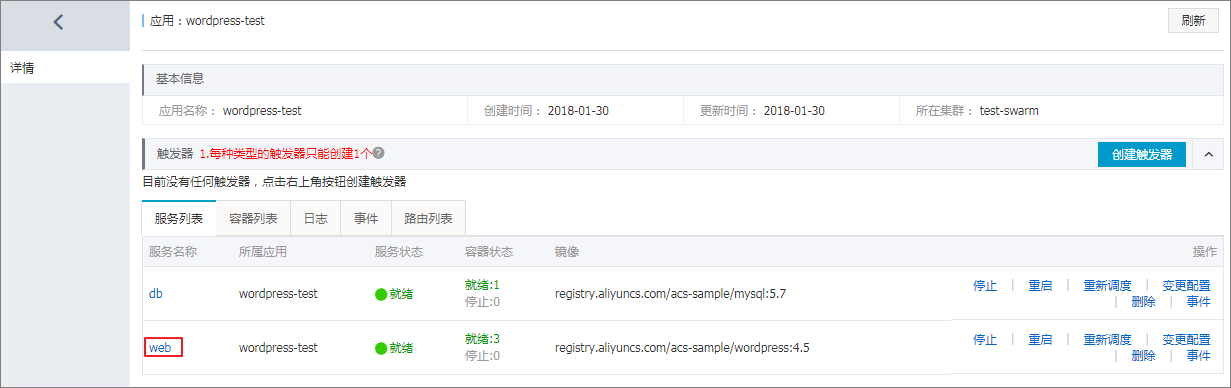This screenshot has height=388, width=1231.
Task: Click the 刷新 refresh button
Action: 1193,20
